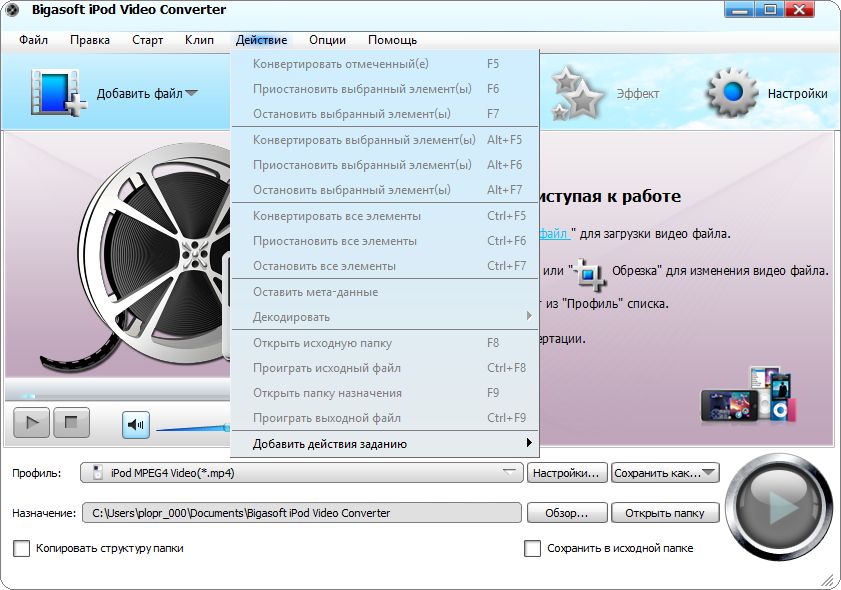Open the Старт menu
This screenshot has width=841, height=590.
point(147,40)
